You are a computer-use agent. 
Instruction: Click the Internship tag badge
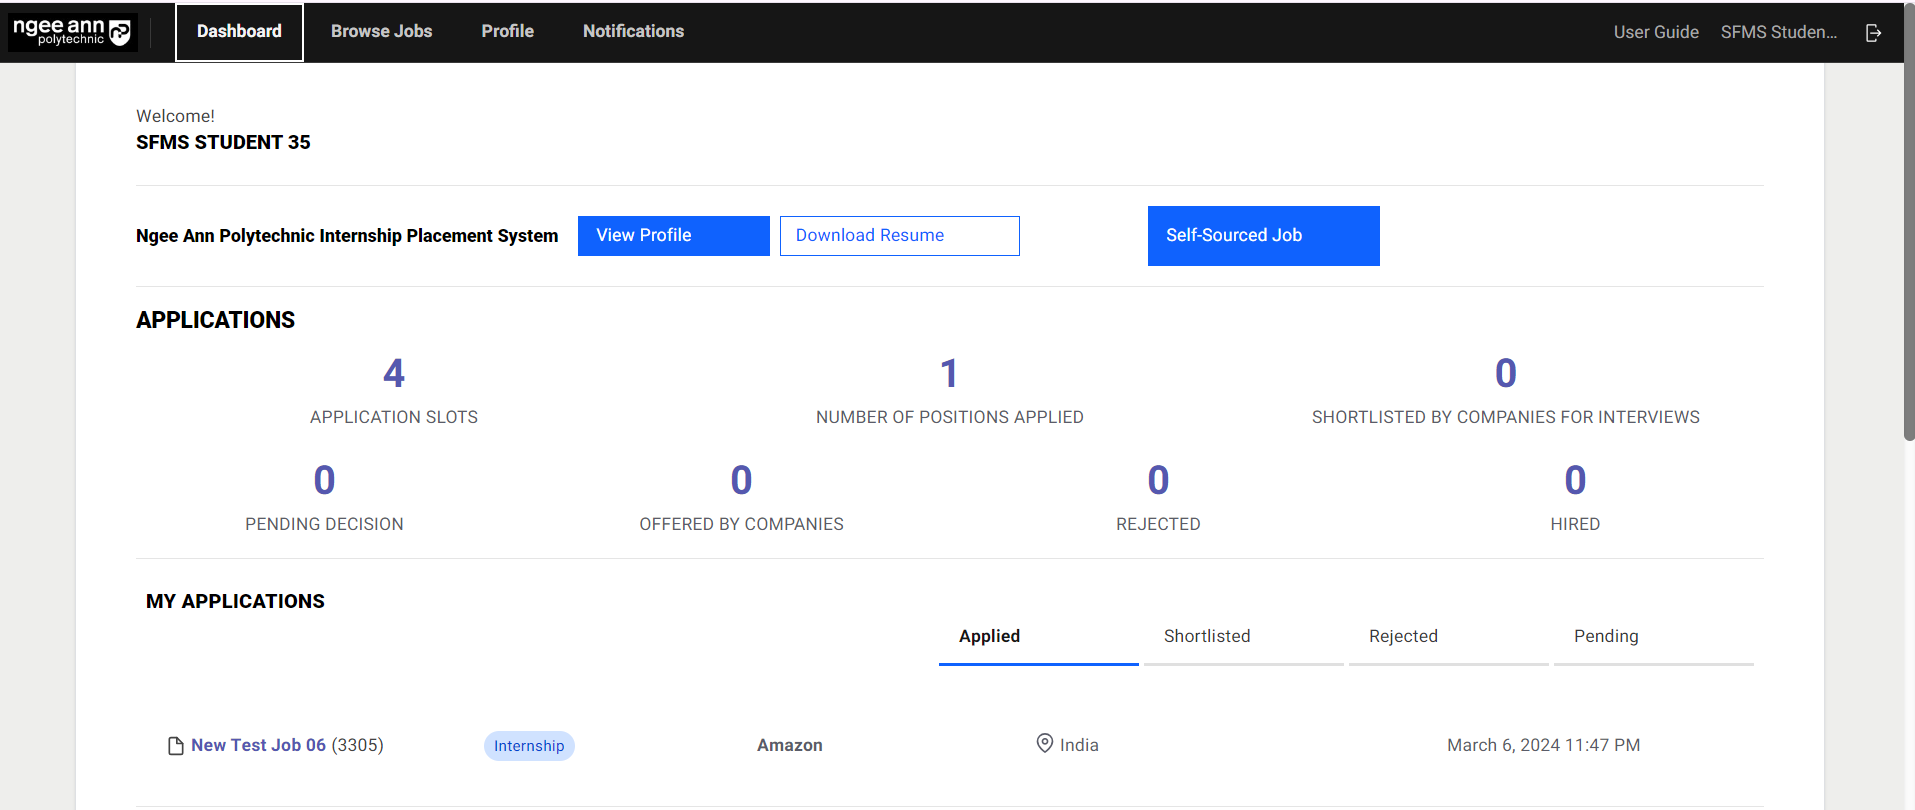[529, 746]
